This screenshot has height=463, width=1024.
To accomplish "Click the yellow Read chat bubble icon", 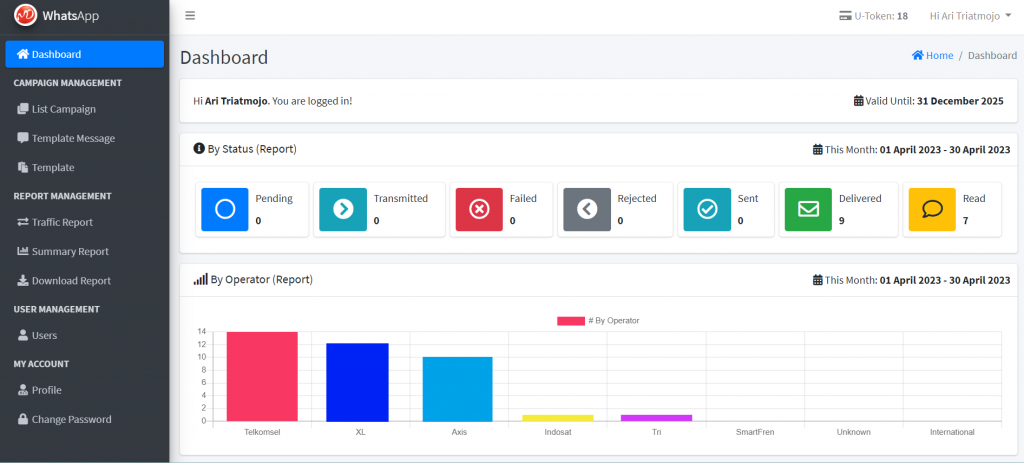I will [x=932, y=209].
